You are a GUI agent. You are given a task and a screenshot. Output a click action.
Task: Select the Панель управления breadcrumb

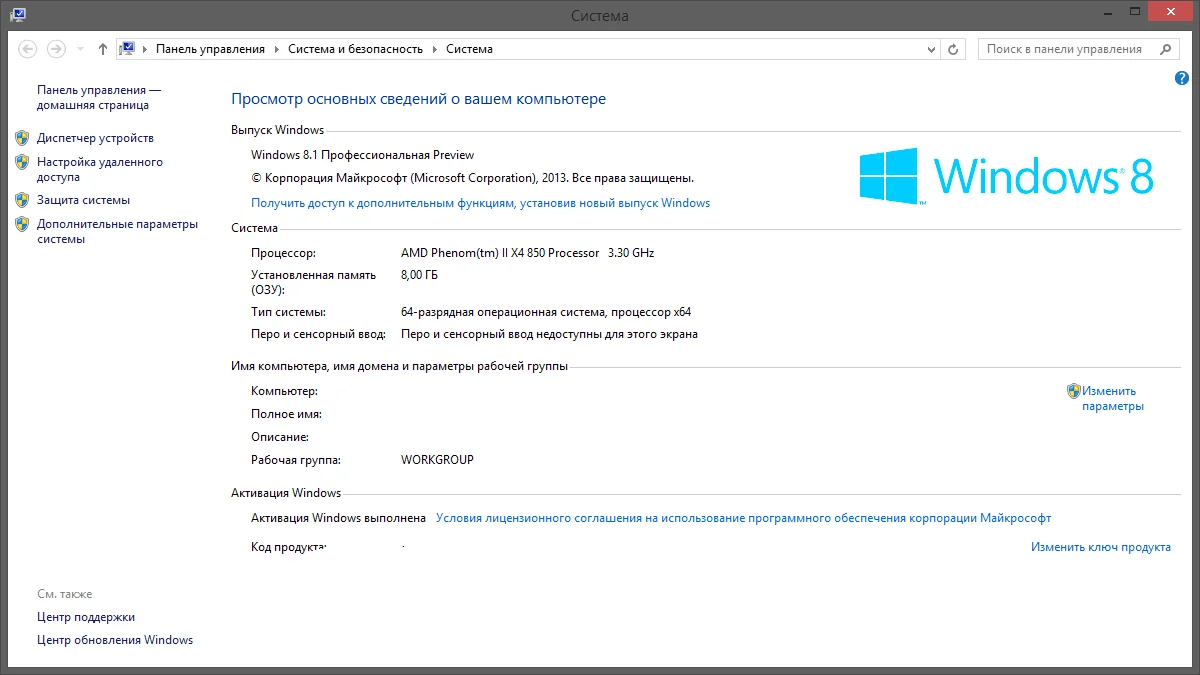[x=210, y=49]
